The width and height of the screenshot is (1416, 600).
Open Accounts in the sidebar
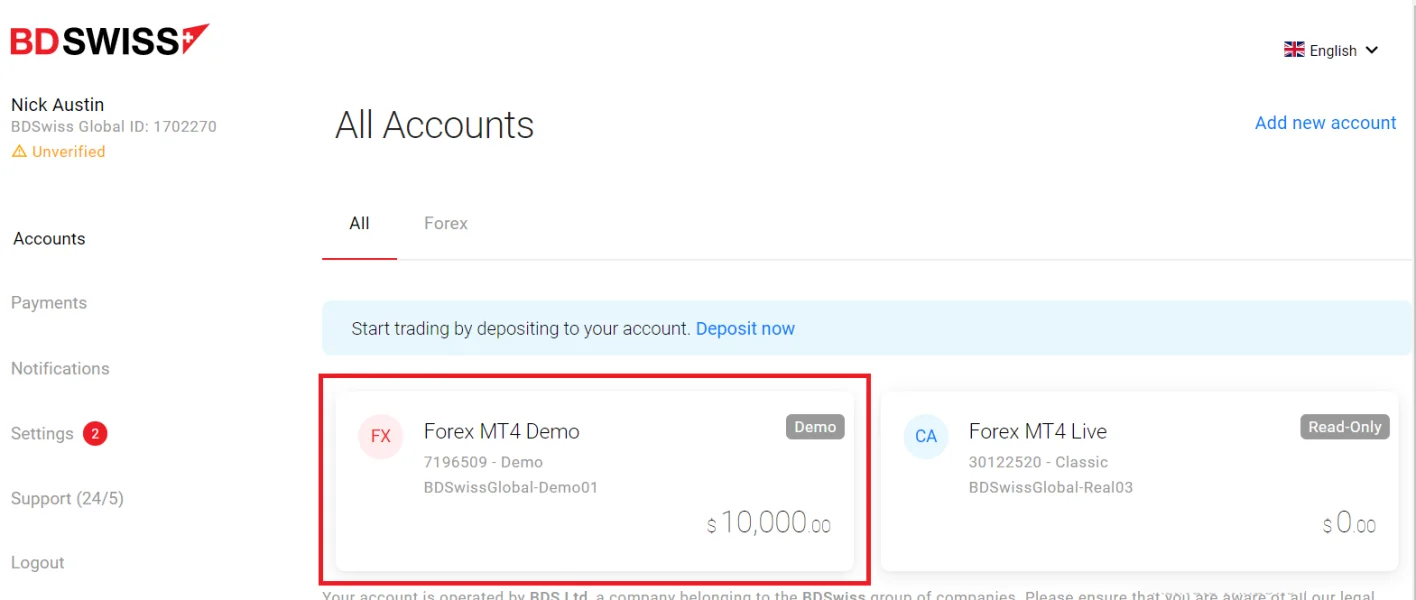[x=49, y=239]
